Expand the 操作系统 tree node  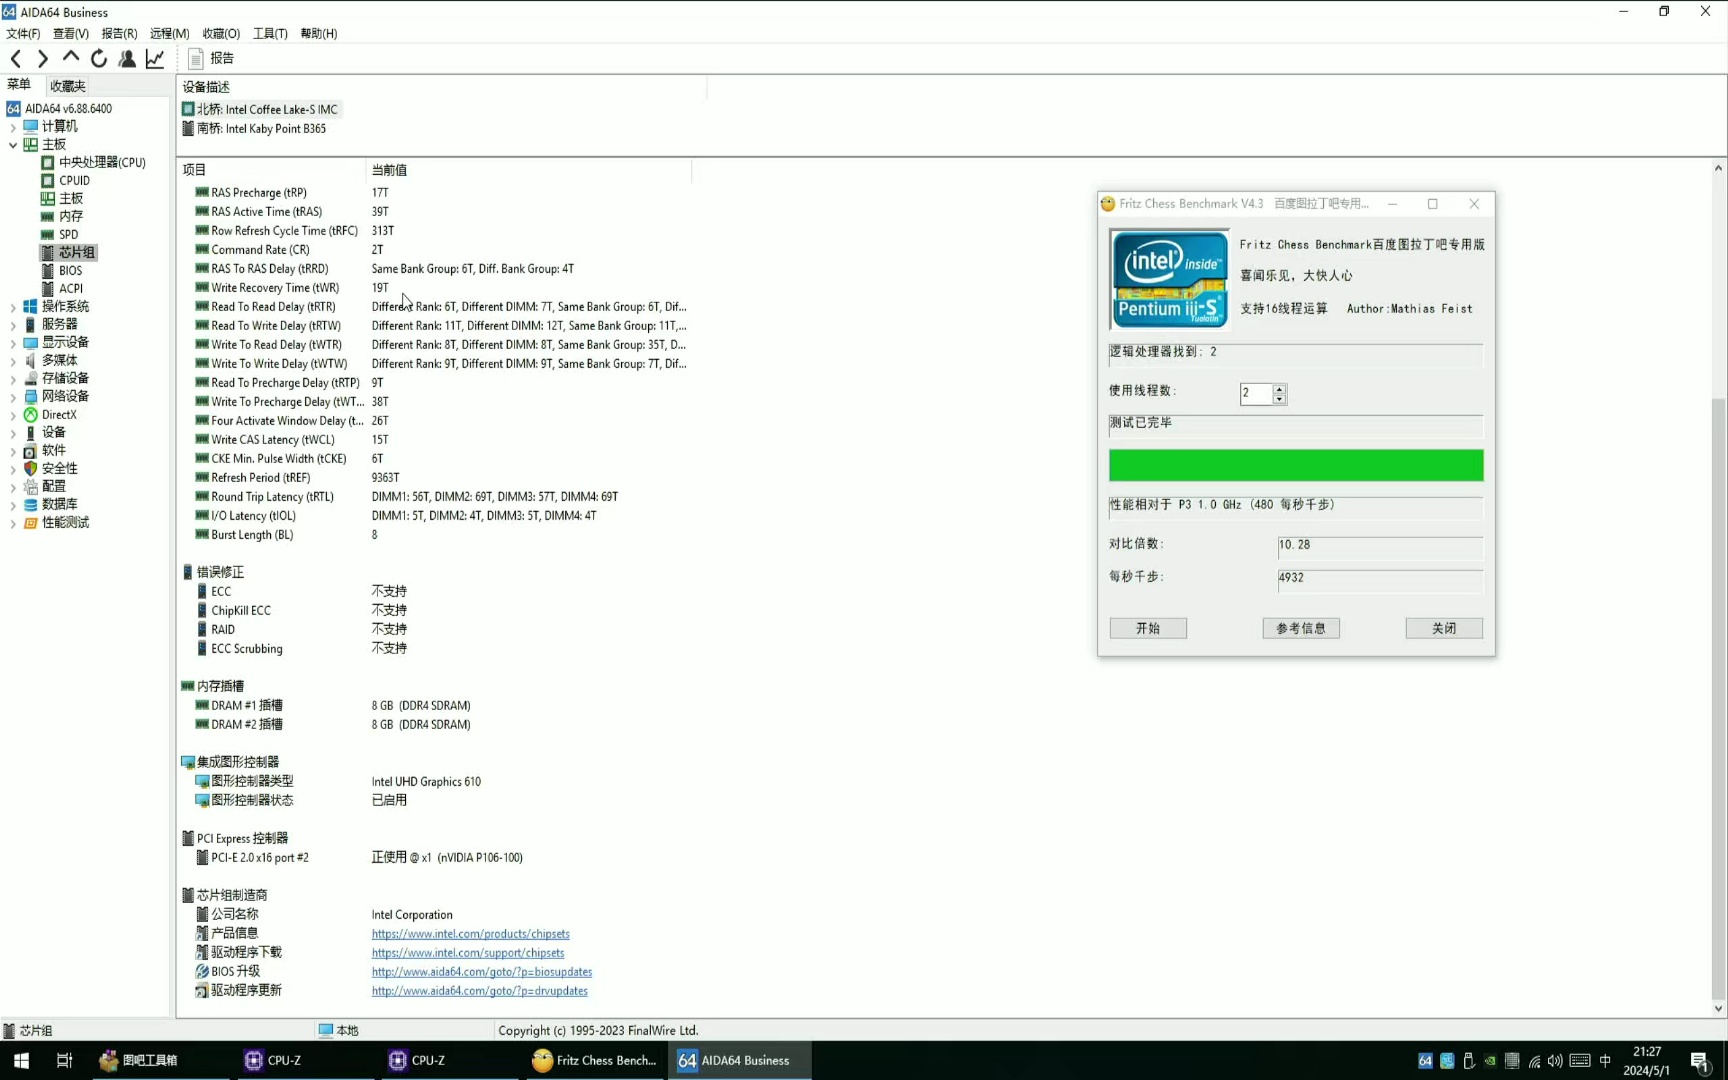tap(13, 307)
